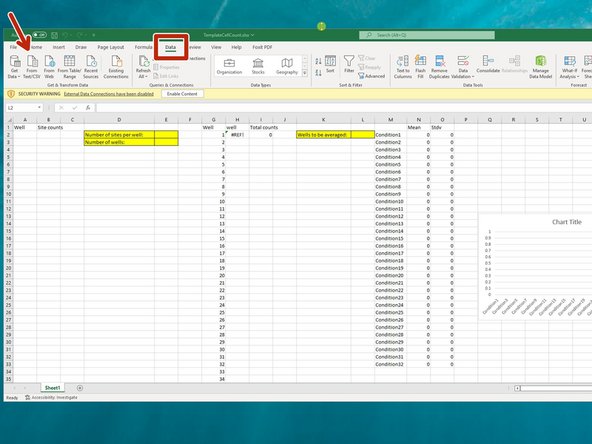This screenshot has height=444, width=592.
Task: Expand the Data Types gallery
Action: 305,73
